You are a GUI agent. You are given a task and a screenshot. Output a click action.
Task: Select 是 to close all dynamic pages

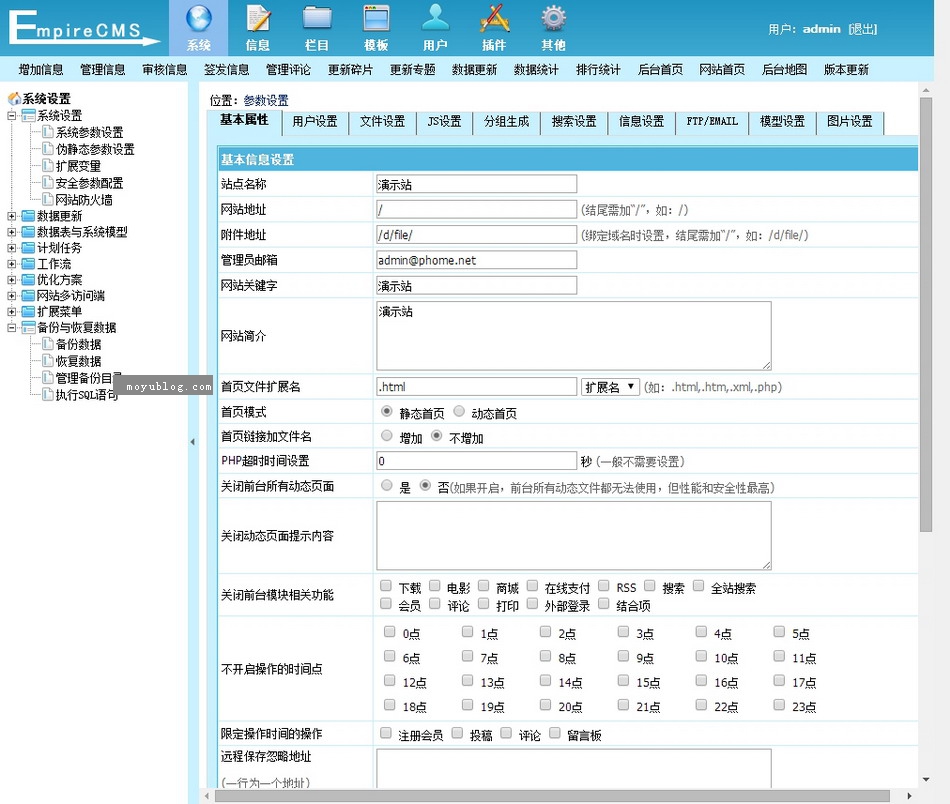pos(387,485)
